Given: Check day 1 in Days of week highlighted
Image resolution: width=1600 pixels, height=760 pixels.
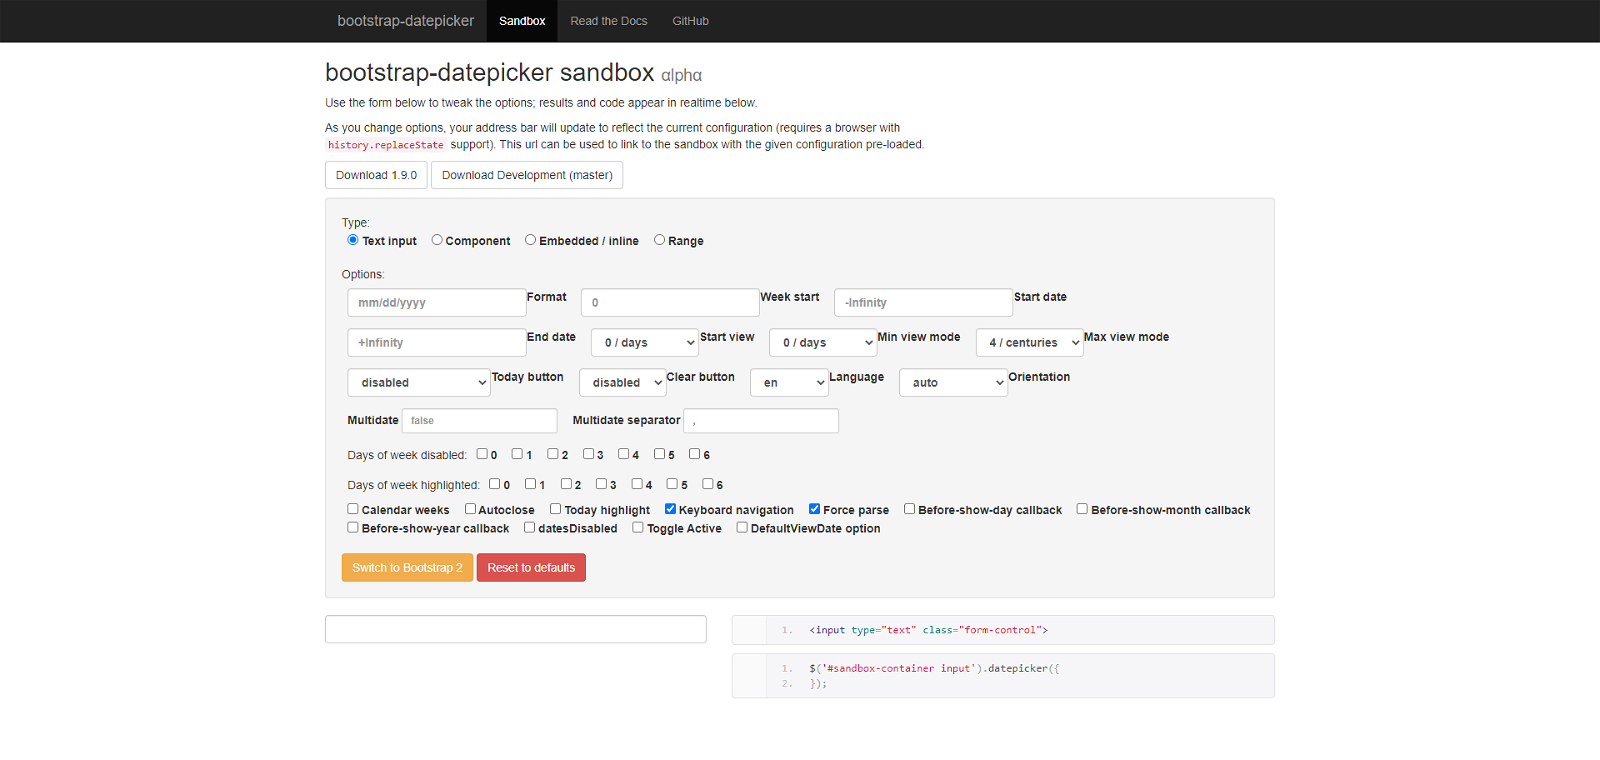Looking at the screenshot, I should [x=530, y=484].
